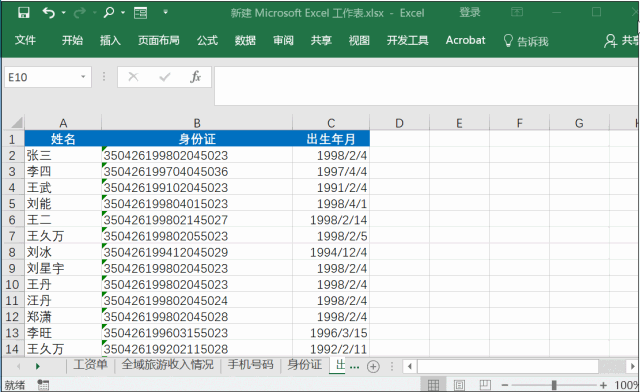Switch to the 身份证 sheet tab
This screenshot has width=640, height=392.
(x=304, y=364)
